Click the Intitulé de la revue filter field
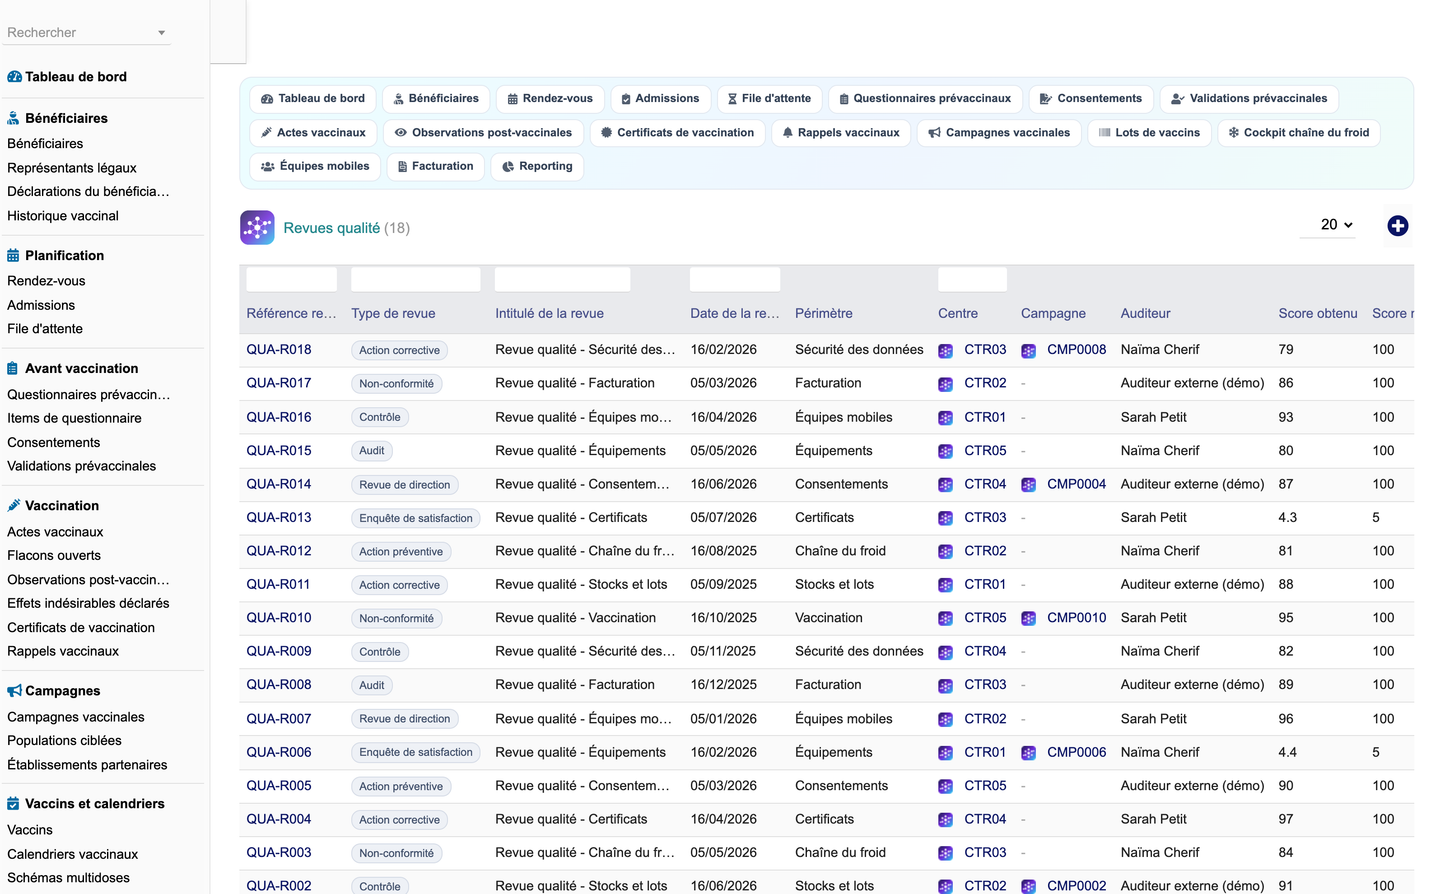Screen dimensions: 1445x894 coord(563,279)
